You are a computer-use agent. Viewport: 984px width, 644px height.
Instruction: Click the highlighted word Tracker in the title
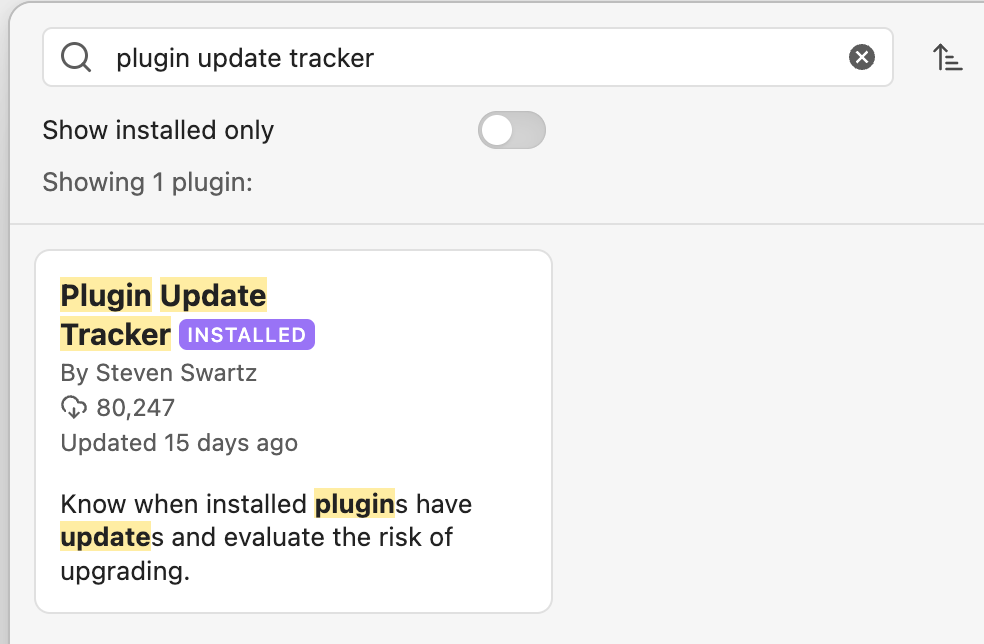coord(115,334)
